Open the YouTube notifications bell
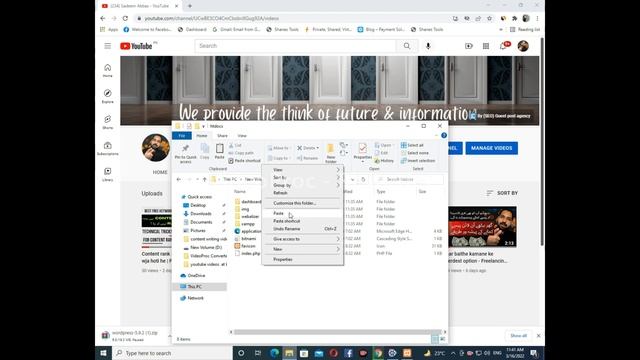Viewport: 640px width, 360px height. point(503,46)
